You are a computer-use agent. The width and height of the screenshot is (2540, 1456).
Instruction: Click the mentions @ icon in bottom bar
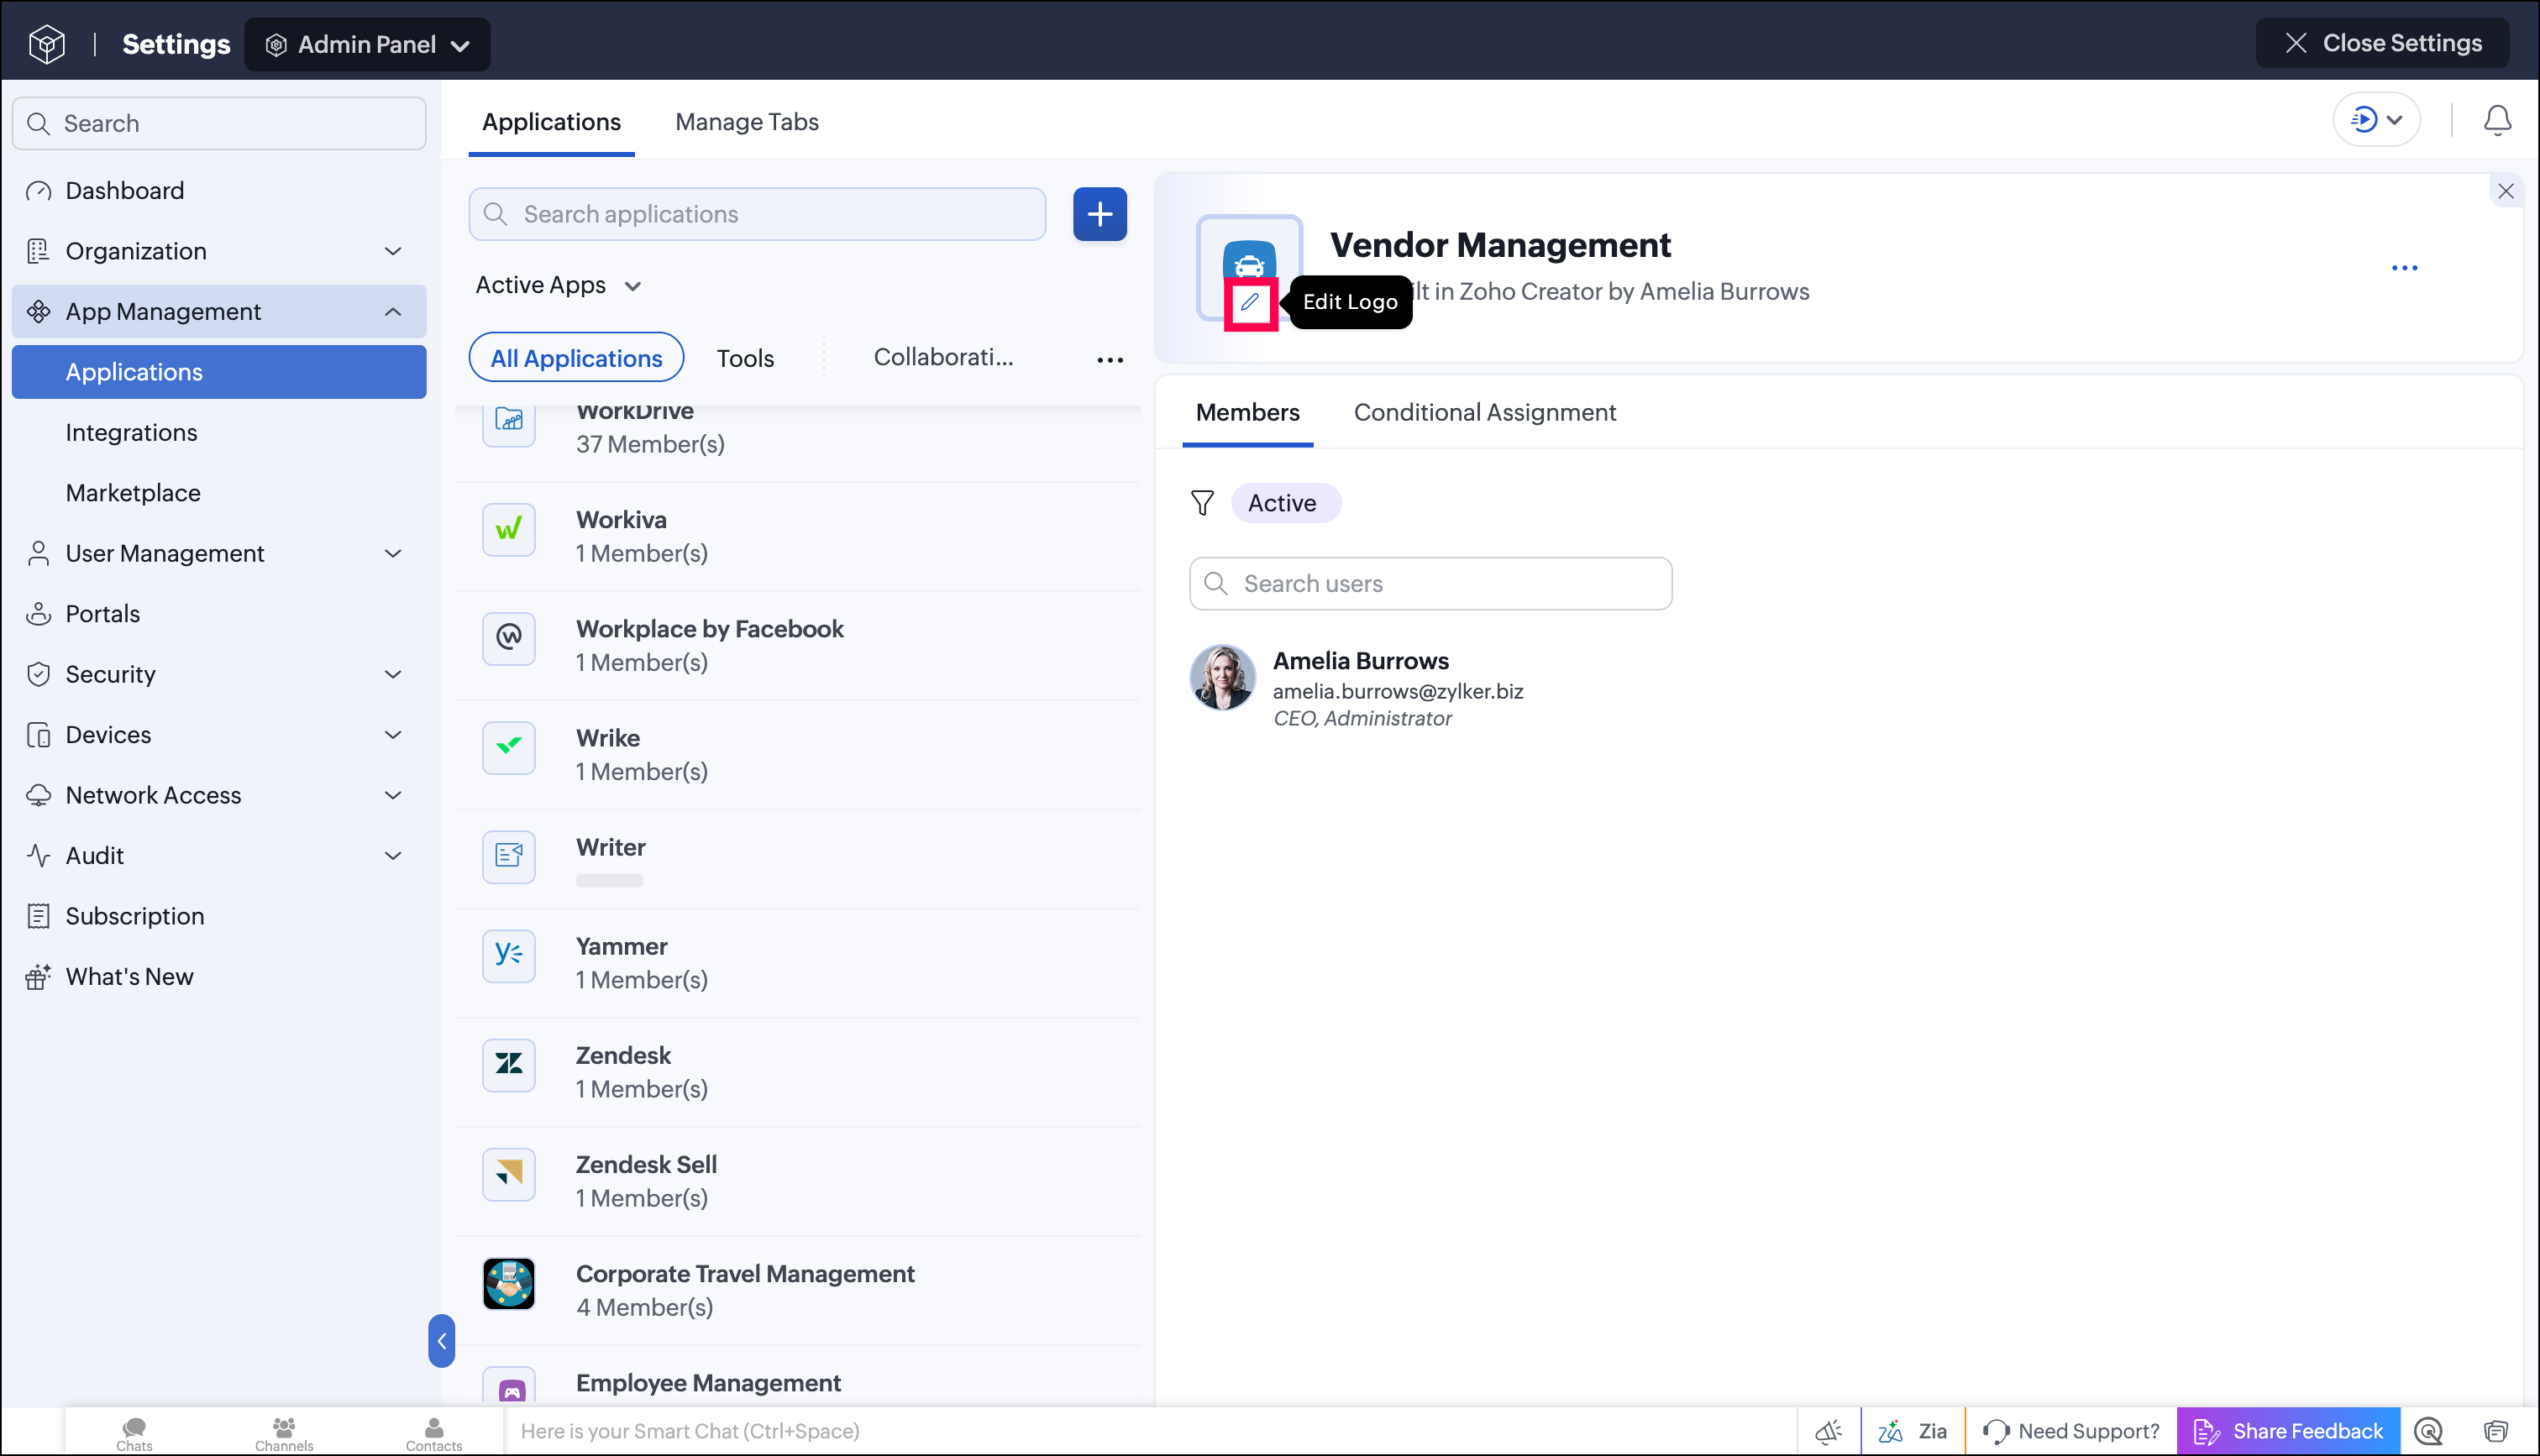coord(2428,1431)
